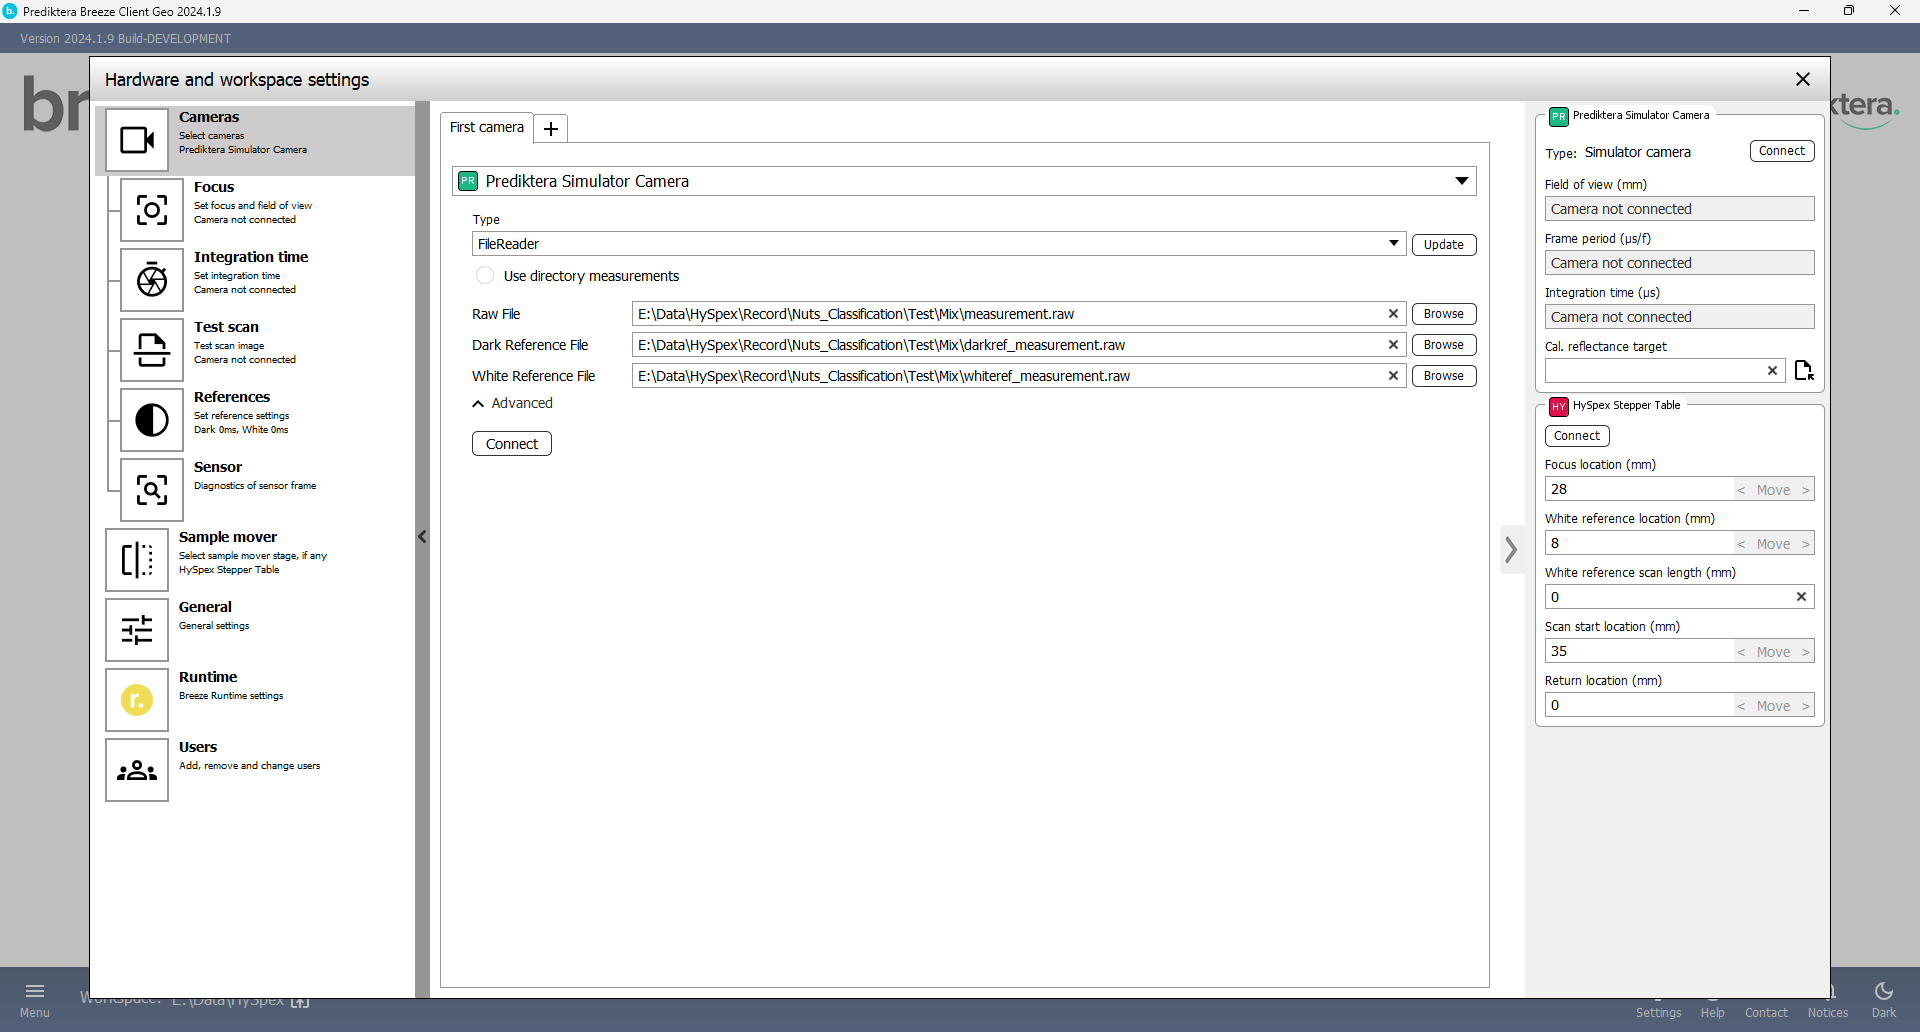
Task: Open the Runtime settings icon
Action: [x=137, y=700]
